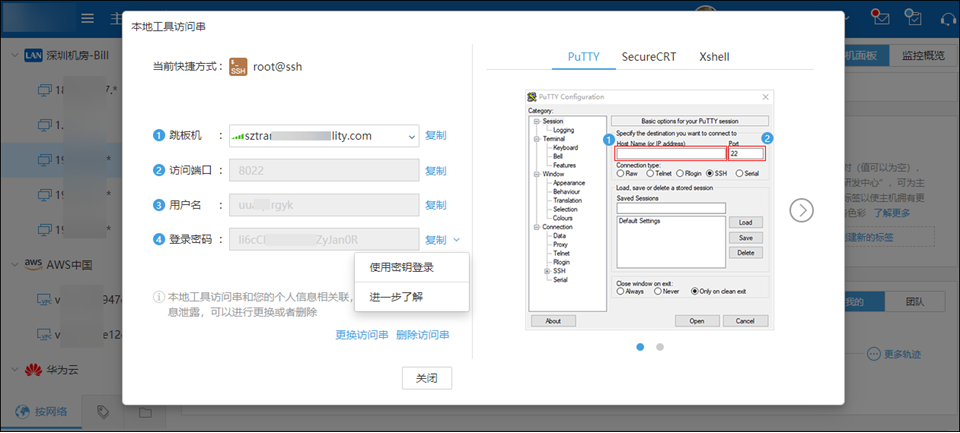The image size is (960, 433).
Task: Copy the 跳板机 jump host address
Action: (436, 136)
